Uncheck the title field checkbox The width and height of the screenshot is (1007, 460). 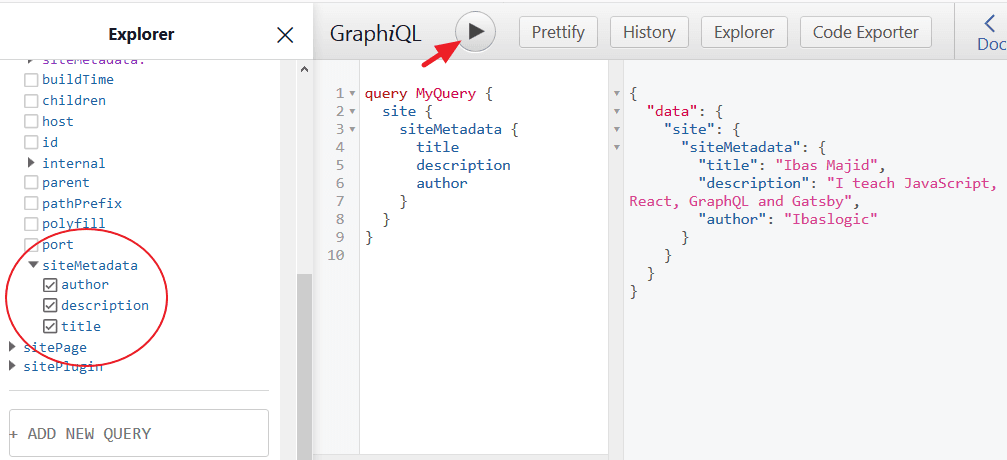point(50,326)
